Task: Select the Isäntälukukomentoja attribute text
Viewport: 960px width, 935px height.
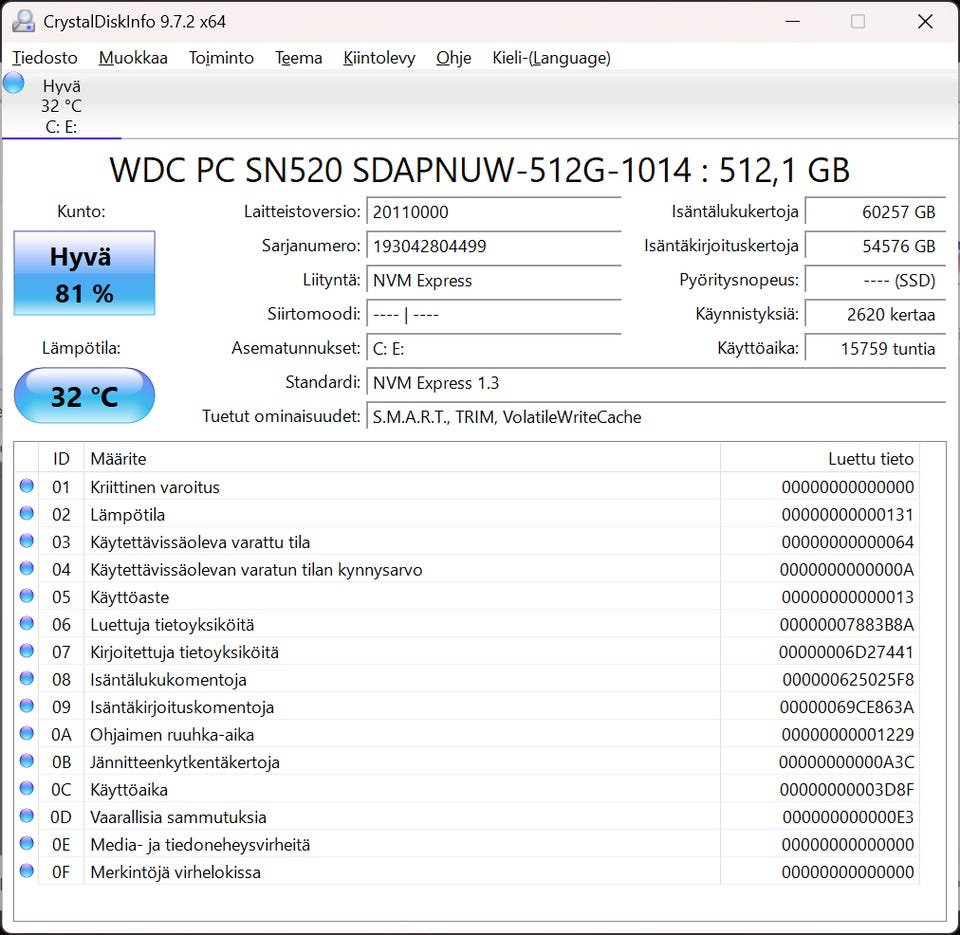Action: tap(168, 680)
